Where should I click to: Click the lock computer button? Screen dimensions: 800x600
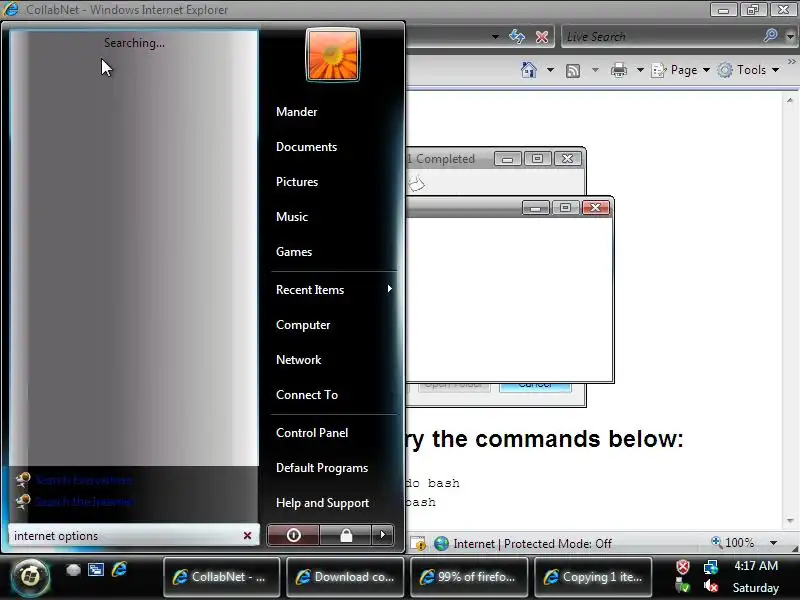coord(346,535)
